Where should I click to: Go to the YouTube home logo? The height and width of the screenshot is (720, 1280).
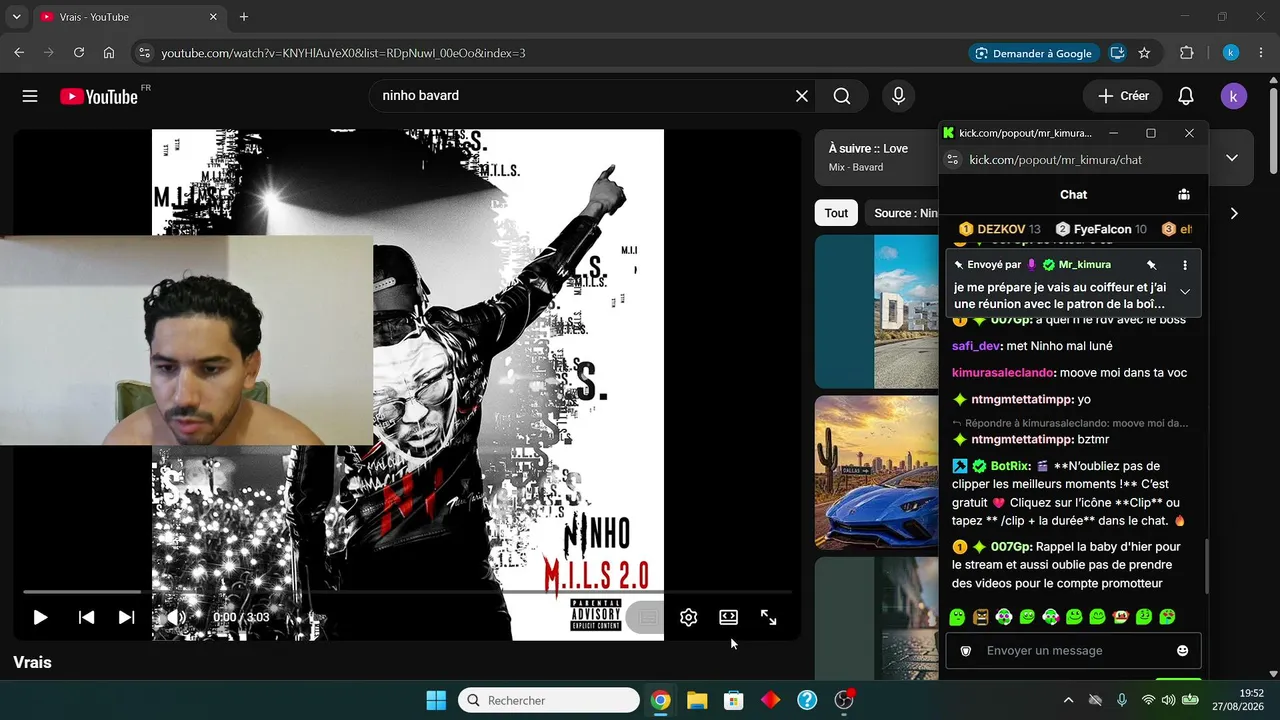(98, 96)
